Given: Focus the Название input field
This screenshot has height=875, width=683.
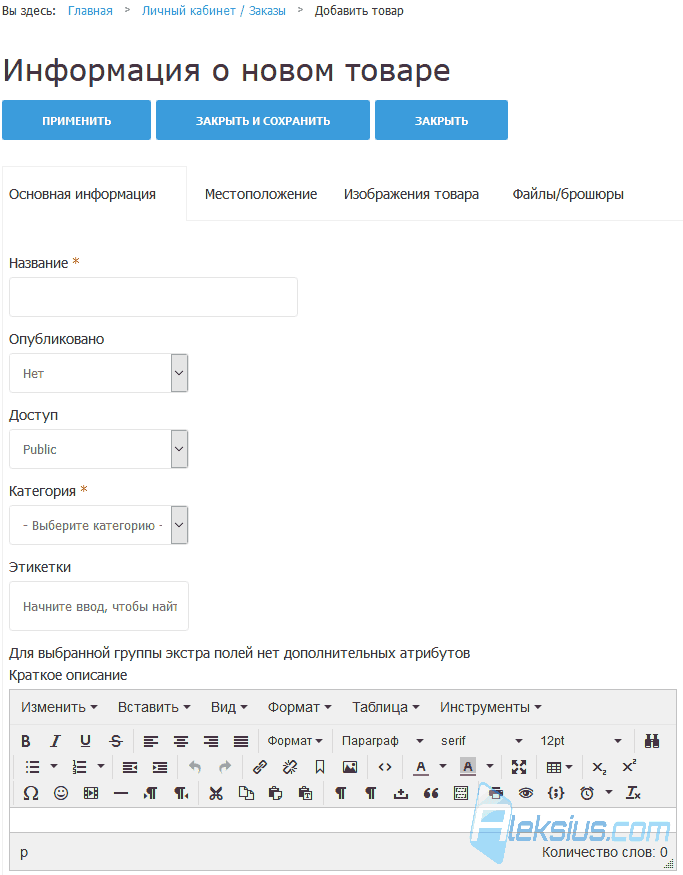Looking at the screenshot, I should coord(153,297).
